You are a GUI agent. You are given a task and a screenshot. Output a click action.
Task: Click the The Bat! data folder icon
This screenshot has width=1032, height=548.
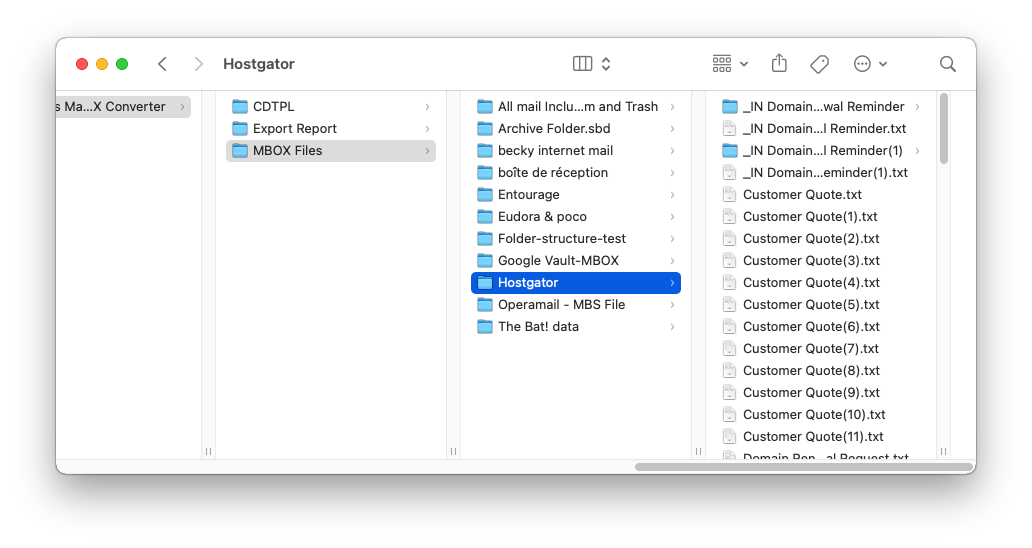pos(485,326)
